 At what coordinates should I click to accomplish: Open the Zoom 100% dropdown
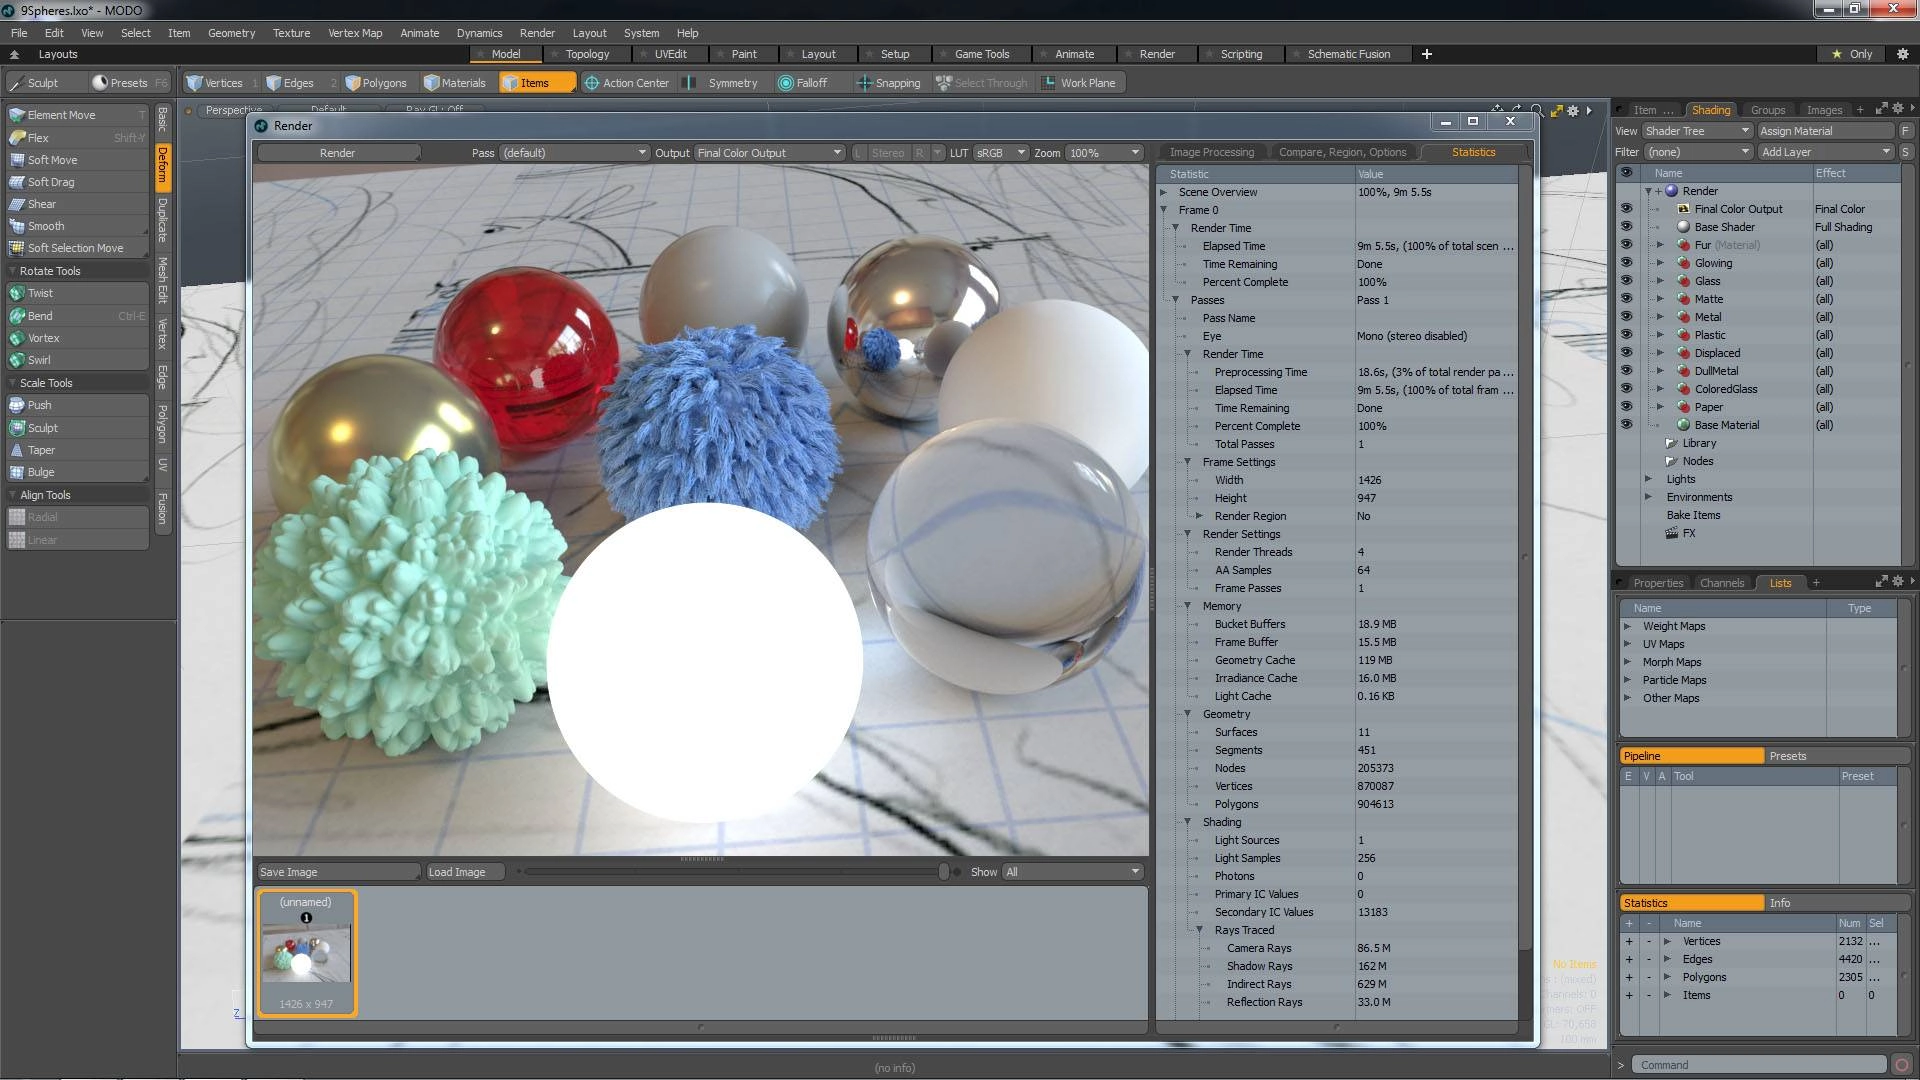tap(1104, 153)
